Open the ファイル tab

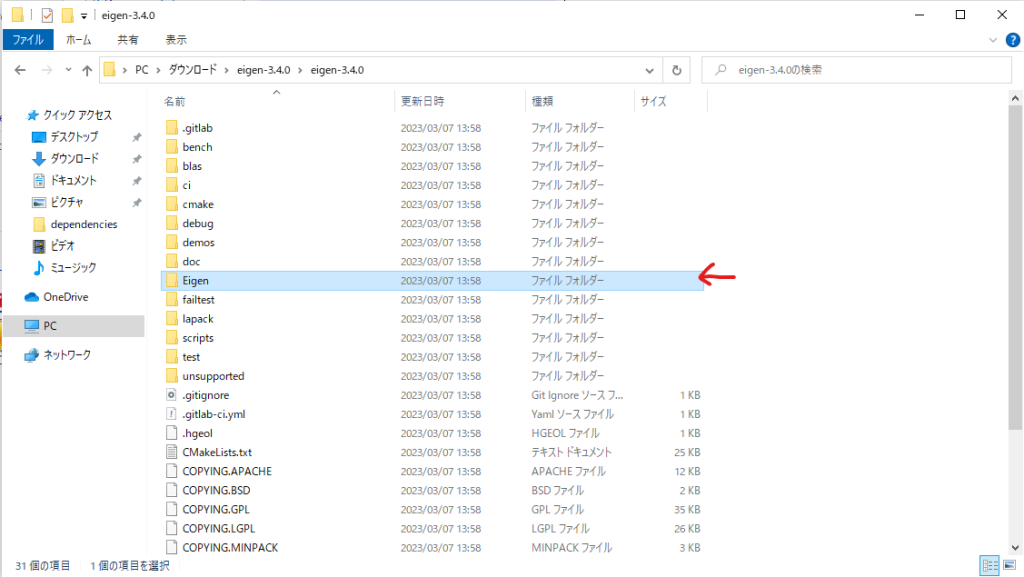[28, 40]
